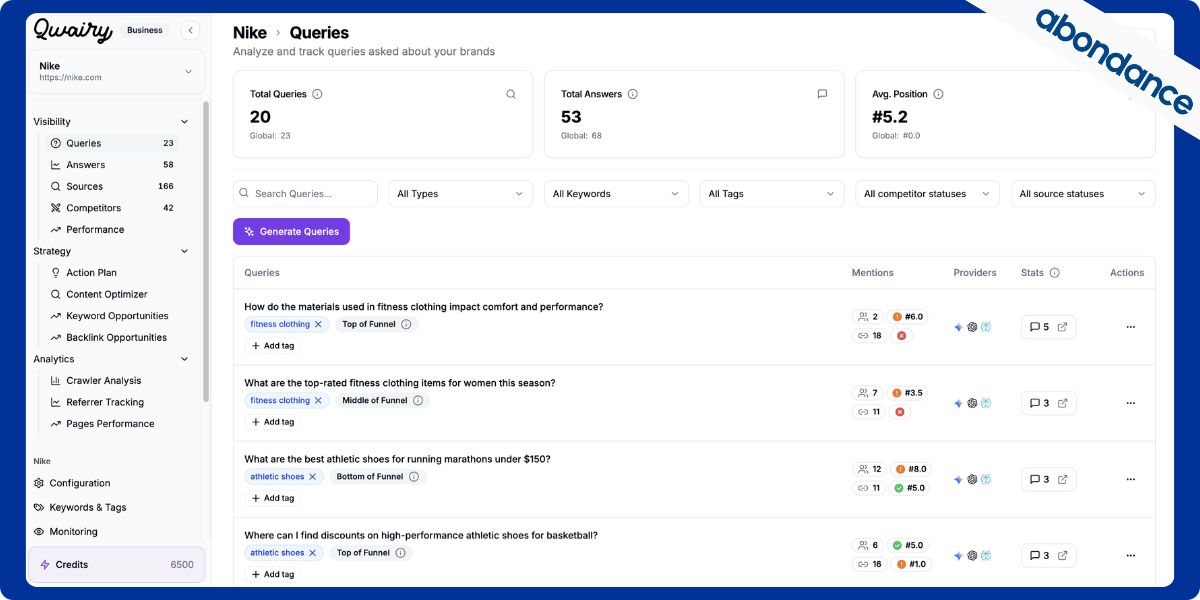
Task: Add tag to the top-rated women query
Action: click(272, 422)
